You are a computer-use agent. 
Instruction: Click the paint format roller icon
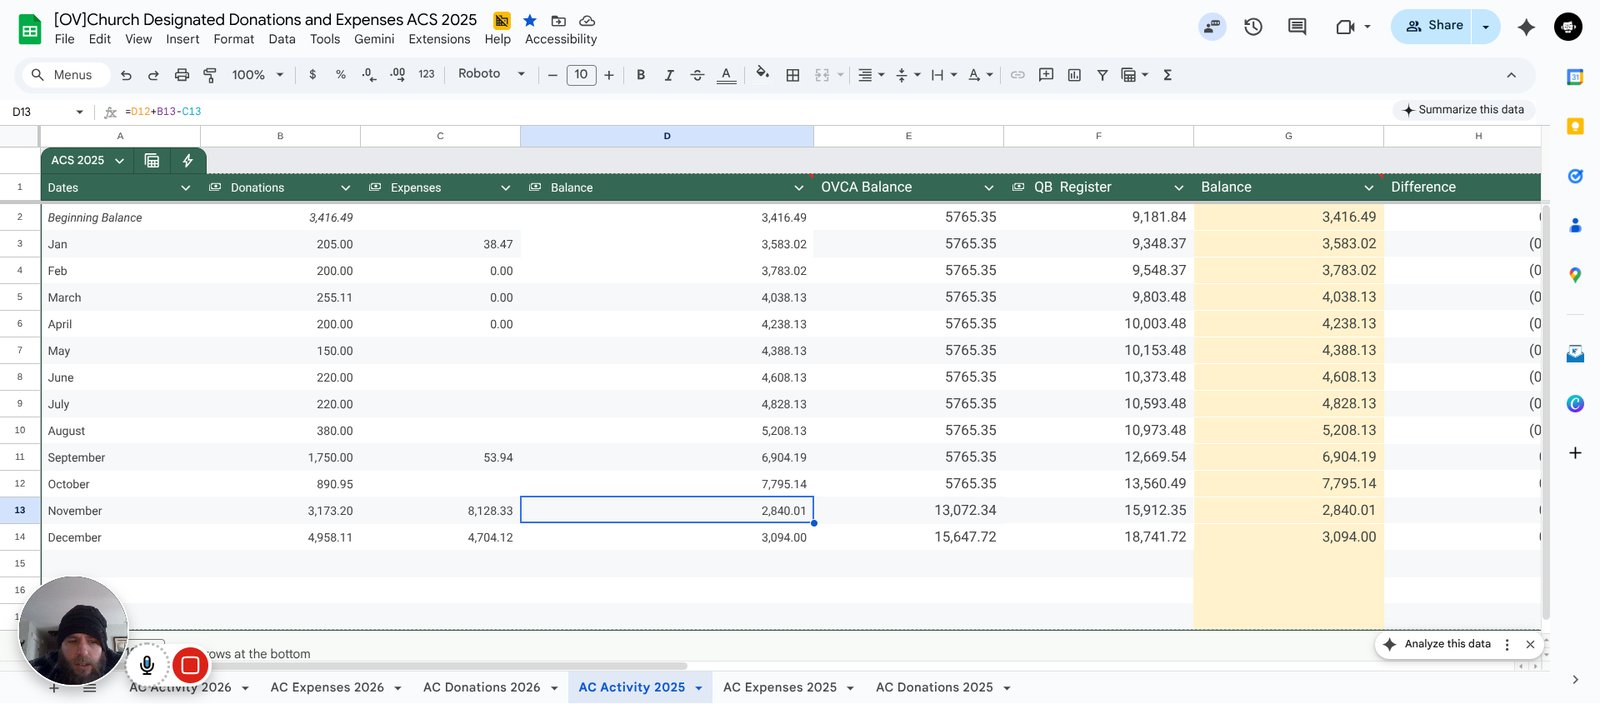tap(210, 75)
